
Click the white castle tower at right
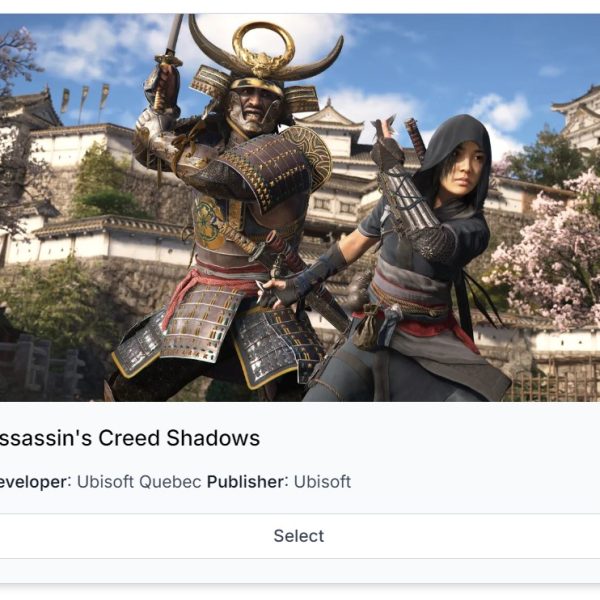click(579, 118)
